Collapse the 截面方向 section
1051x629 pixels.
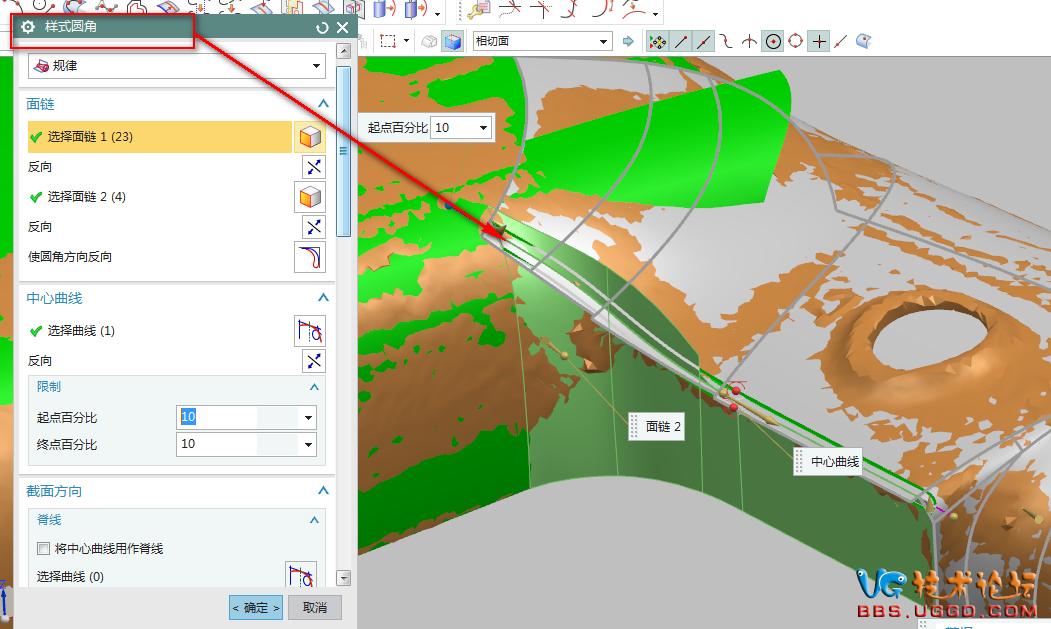coord(322,491)
